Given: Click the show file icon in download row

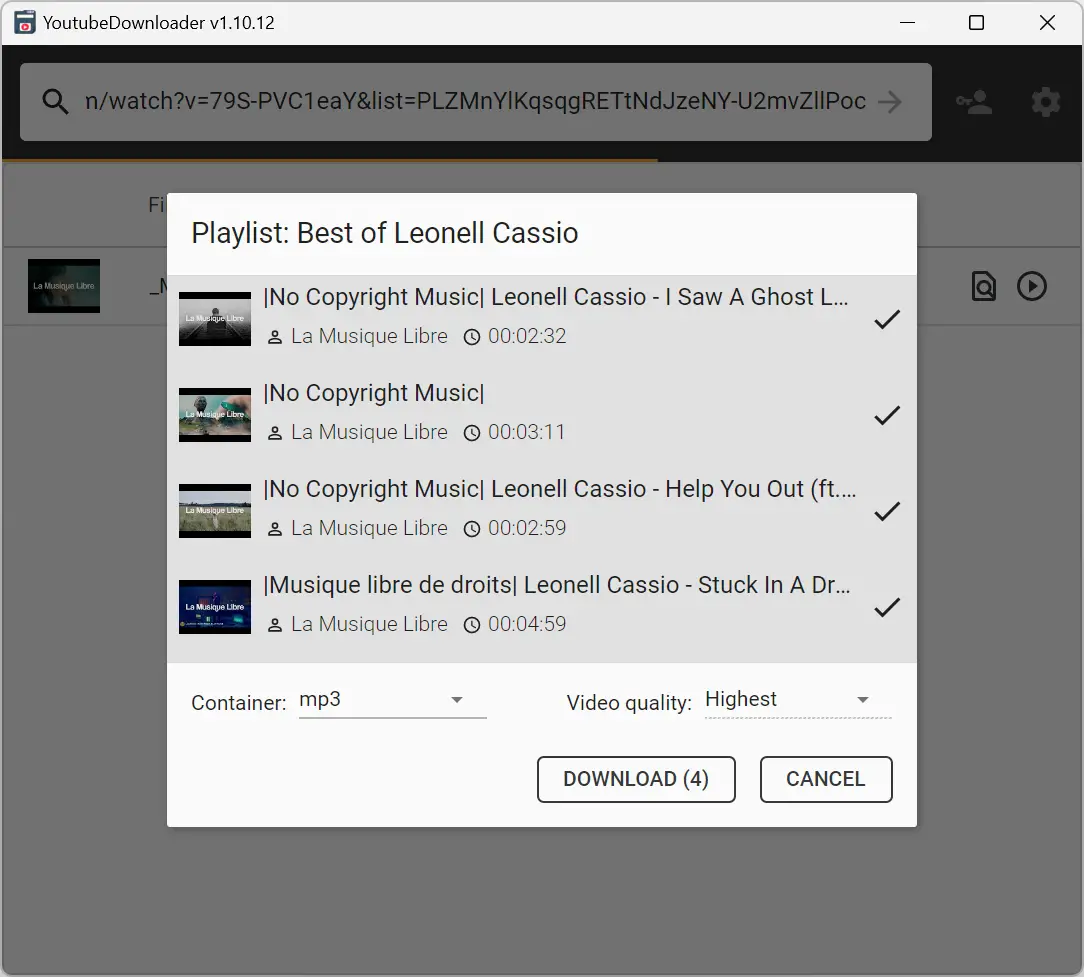Looking at the screenshot, I should 984,286.
